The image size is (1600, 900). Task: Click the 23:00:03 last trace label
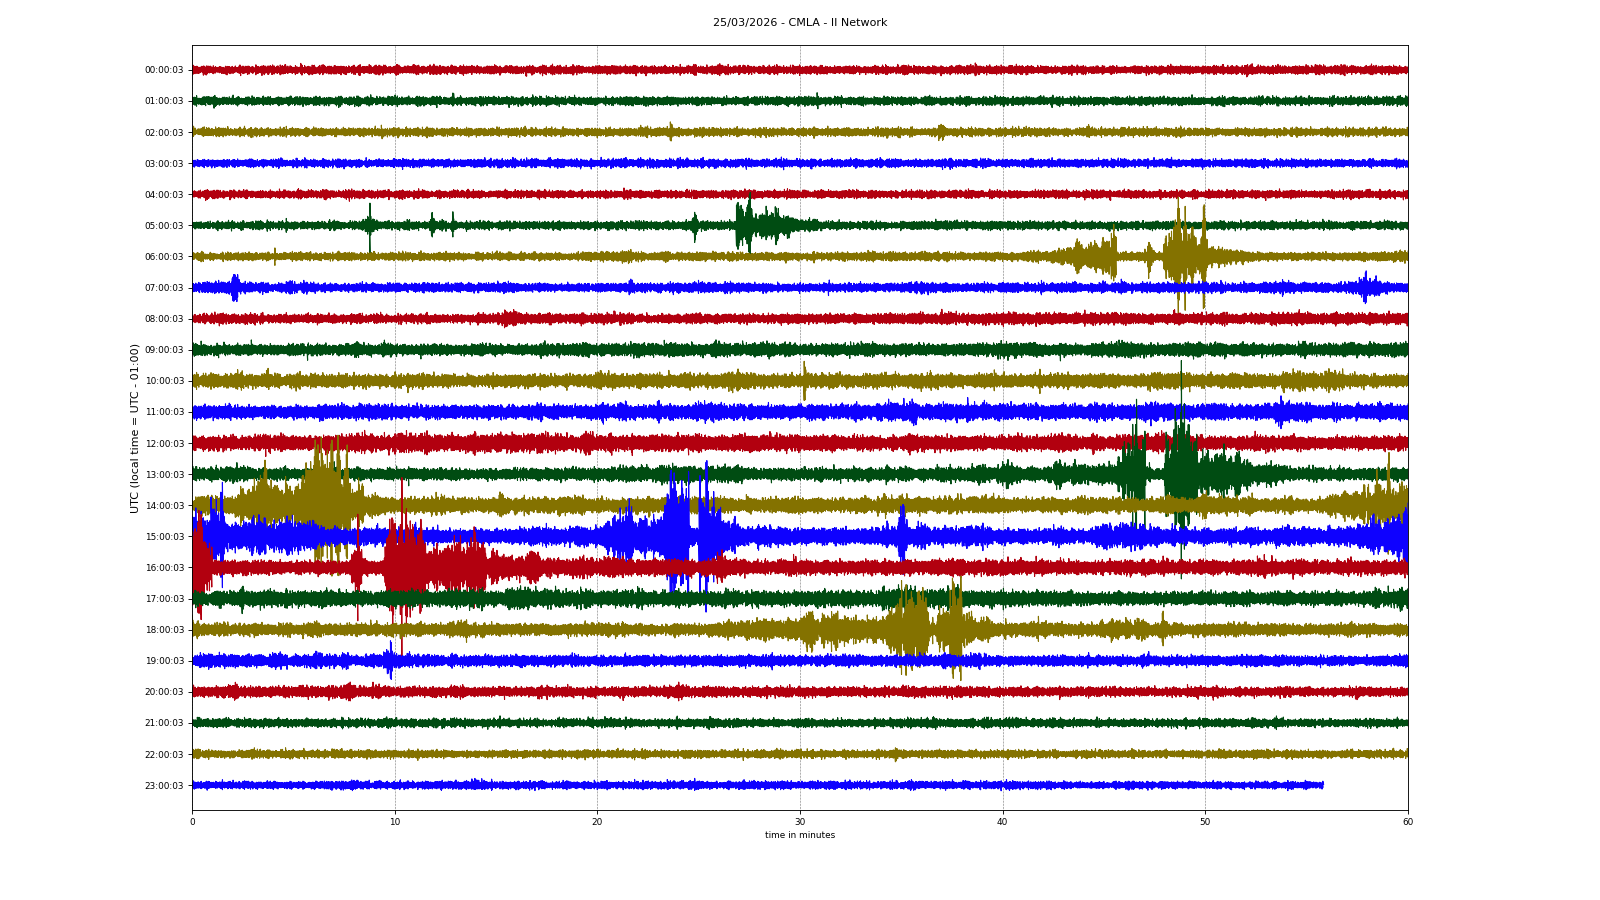164,786
